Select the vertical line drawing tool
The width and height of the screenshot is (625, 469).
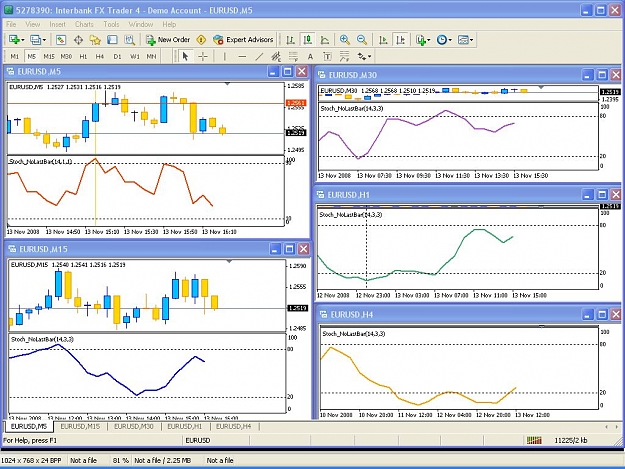(x=224, y=56)
